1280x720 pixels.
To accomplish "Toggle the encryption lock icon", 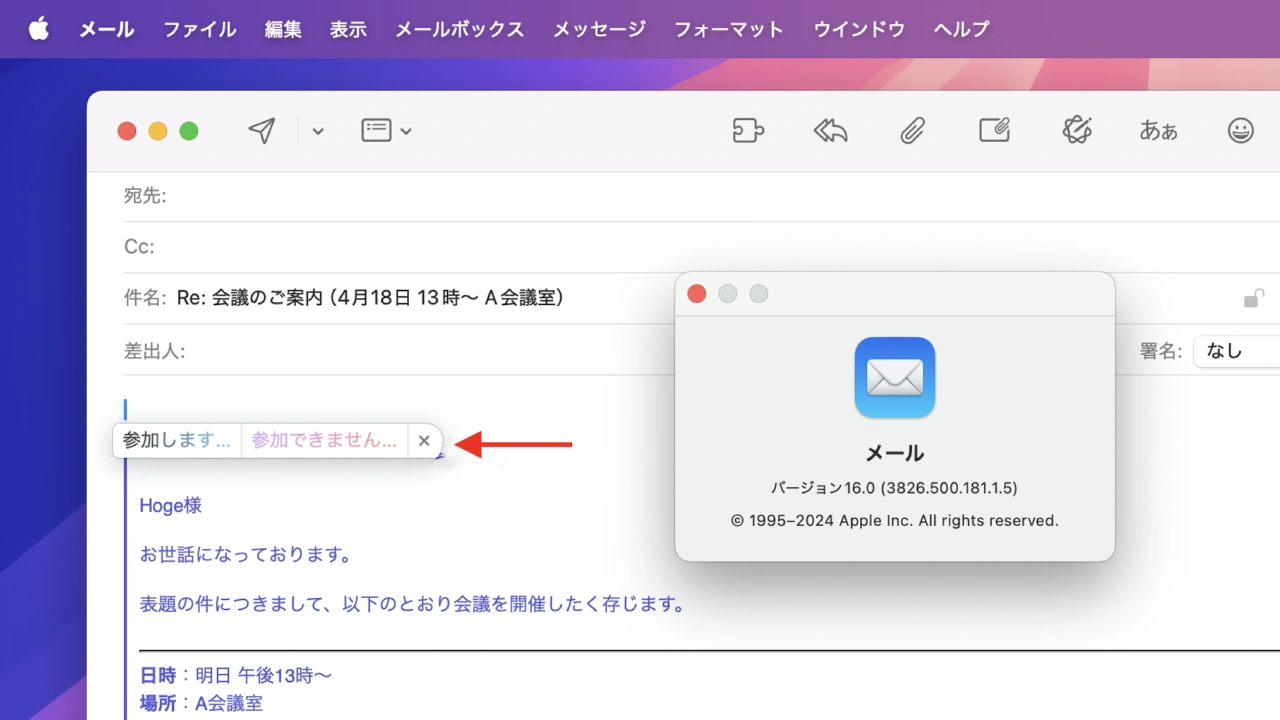I will (x=1252, y=298).
